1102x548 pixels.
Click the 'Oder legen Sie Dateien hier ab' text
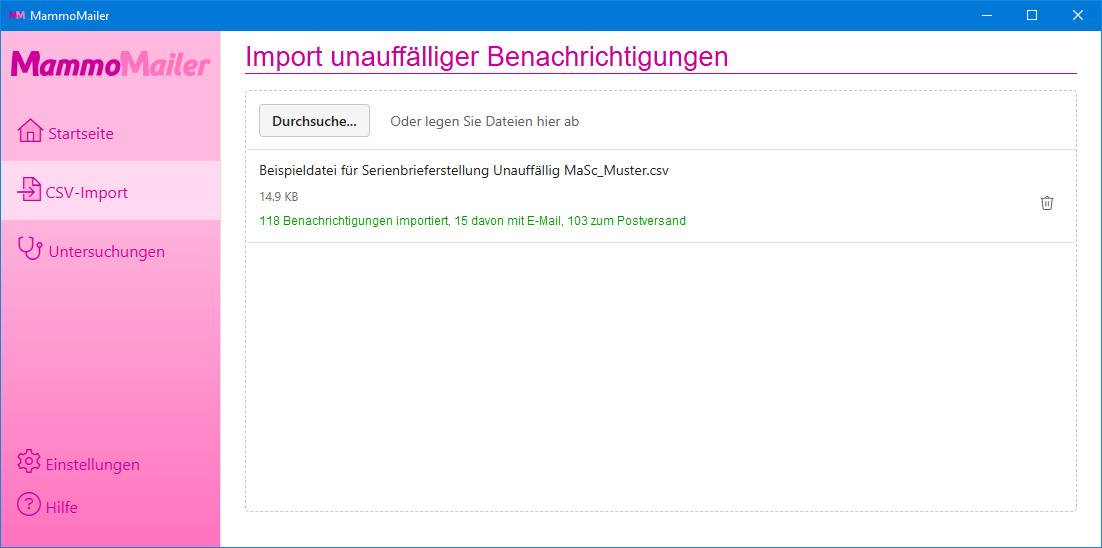(x=484, y=121)
